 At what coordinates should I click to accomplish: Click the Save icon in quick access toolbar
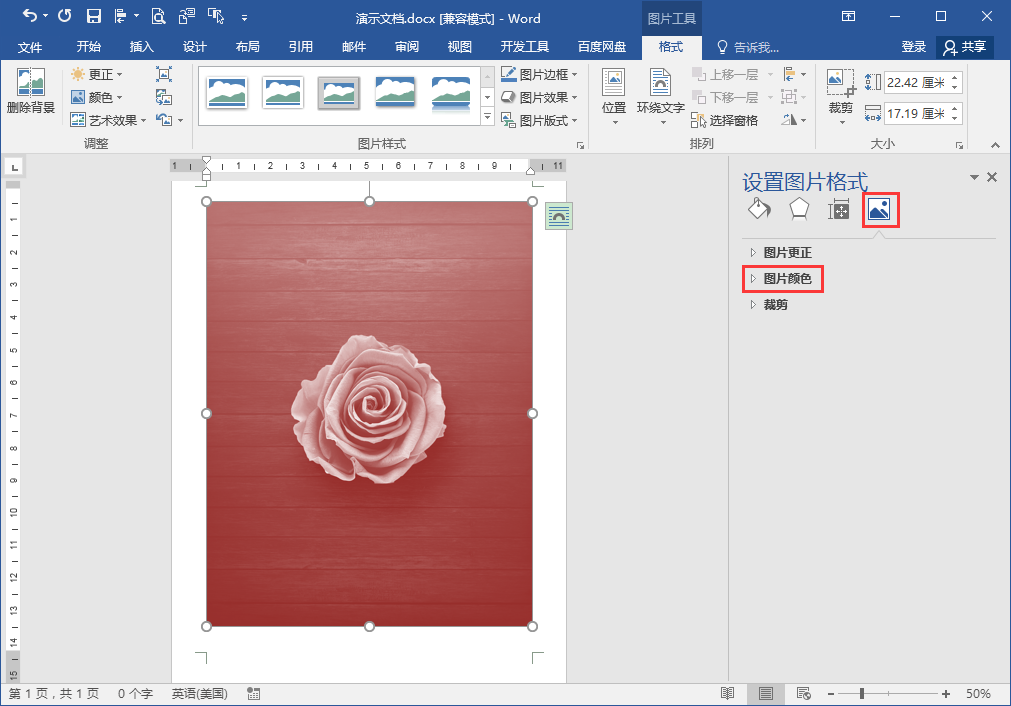click(94, 16)
